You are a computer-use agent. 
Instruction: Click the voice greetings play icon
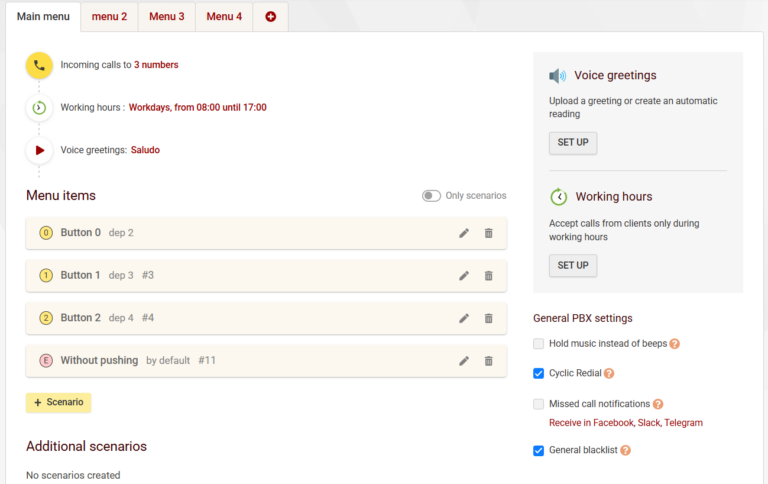[39, 150]
